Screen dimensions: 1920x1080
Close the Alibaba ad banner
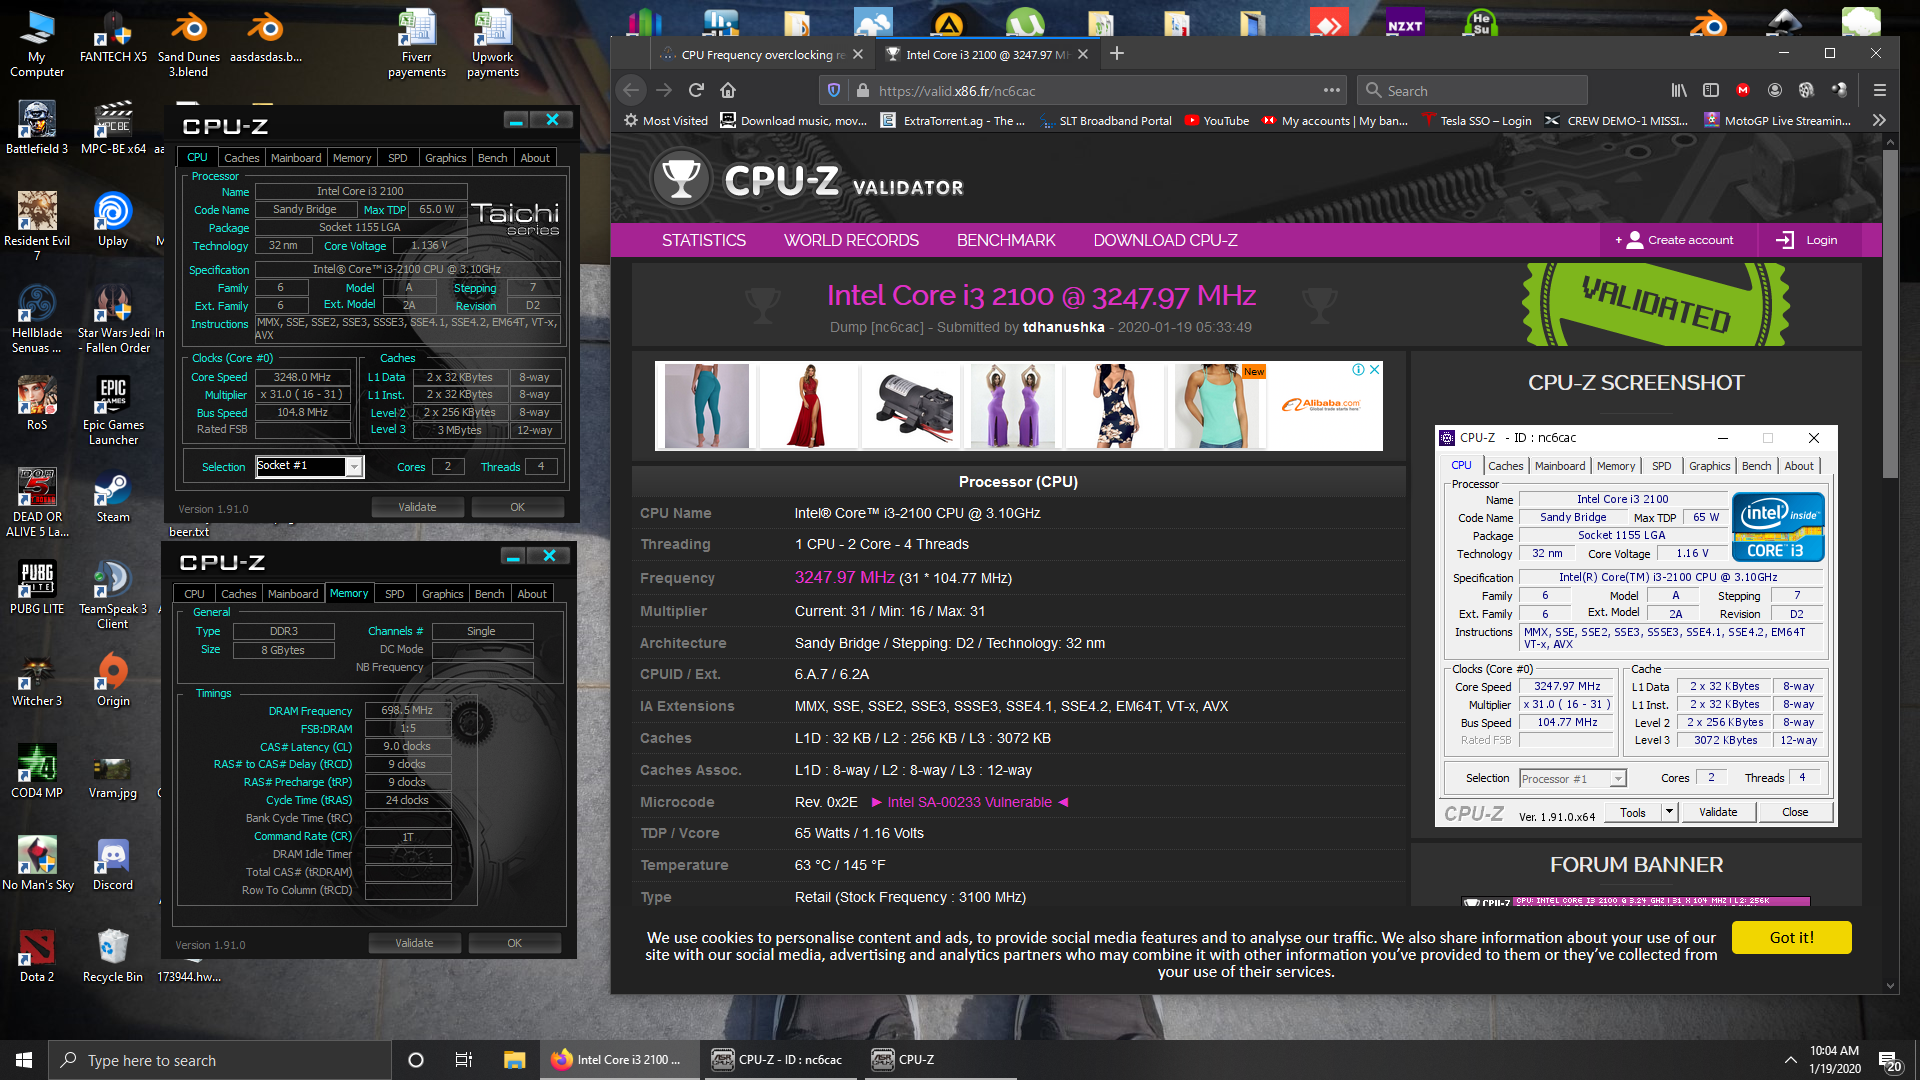1375,370
